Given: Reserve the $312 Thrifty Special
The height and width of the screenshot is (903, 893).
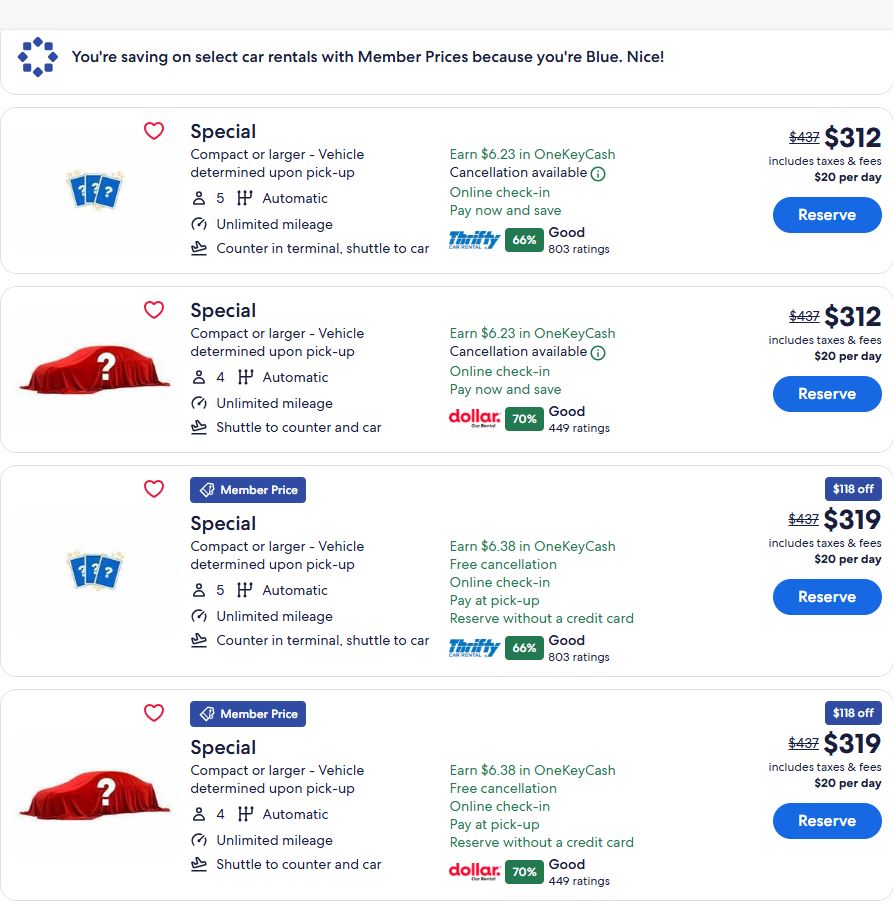Looking at the screenshot, I should click(826, 214).
